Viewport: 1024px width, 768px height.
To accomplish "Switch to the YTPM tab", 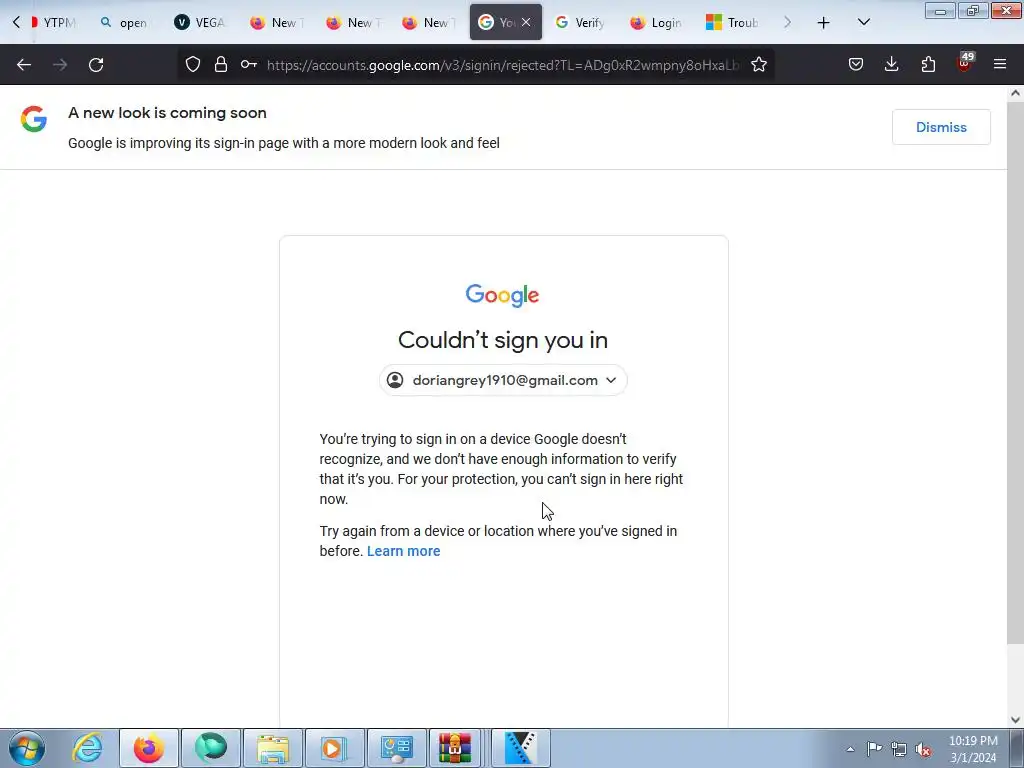I will click(x=54, y=22).
